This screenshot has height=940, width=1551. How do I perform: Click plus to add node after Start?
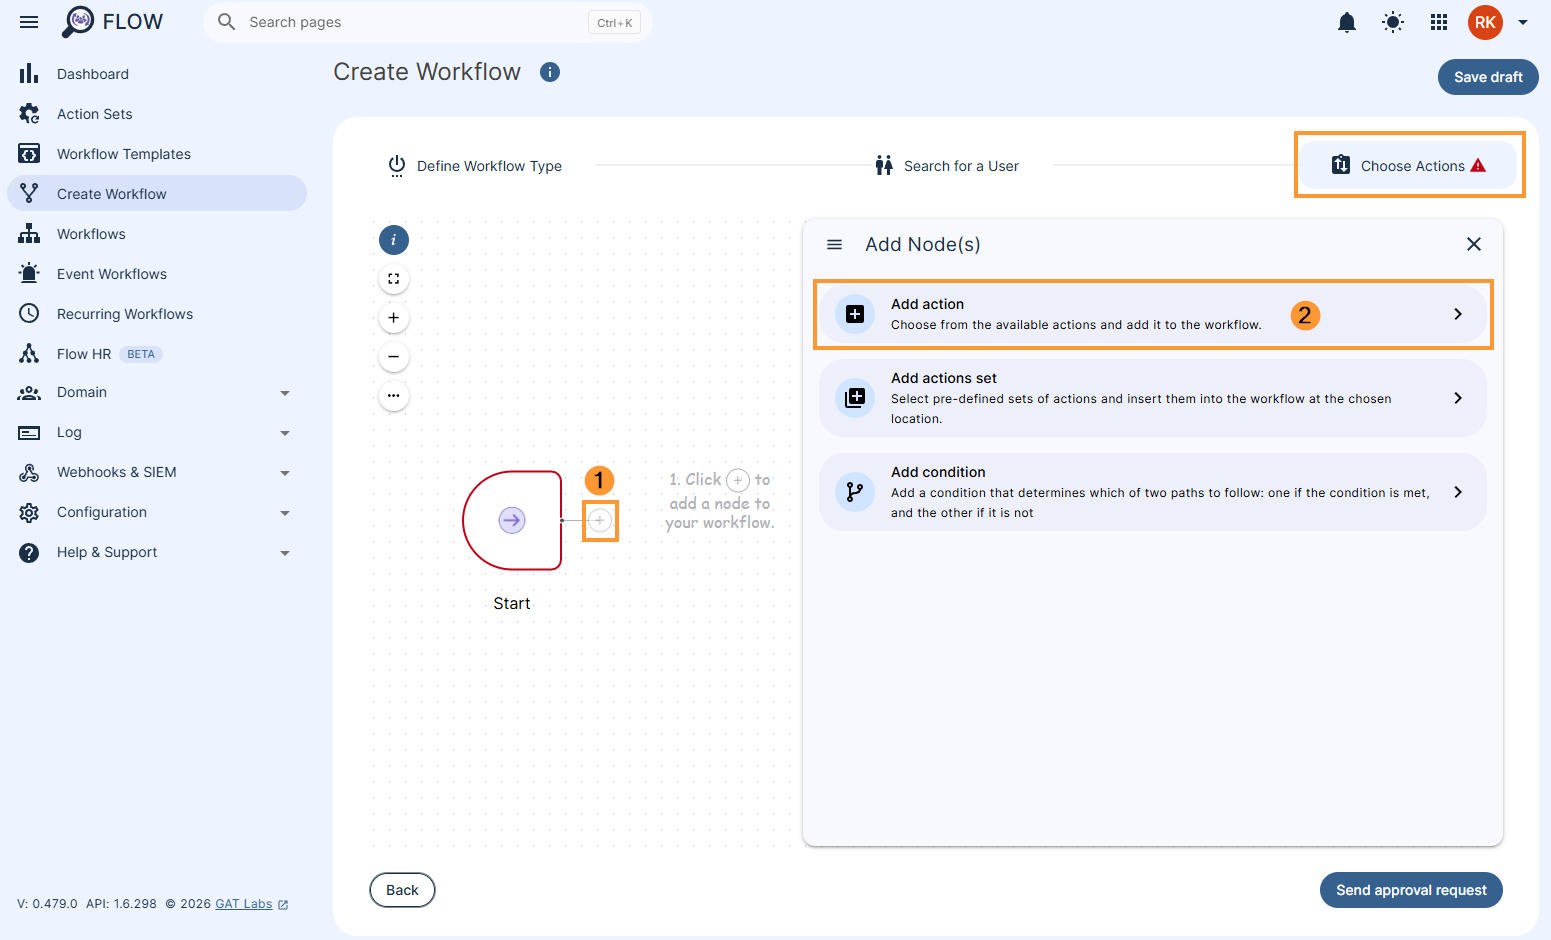(600, 520)
